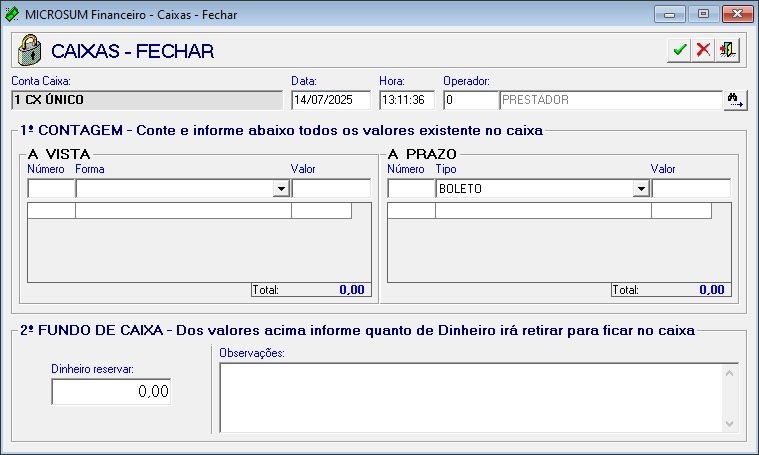Click the A Prazo Total value 0,00

pyautogui.click(x=712, y=290)
